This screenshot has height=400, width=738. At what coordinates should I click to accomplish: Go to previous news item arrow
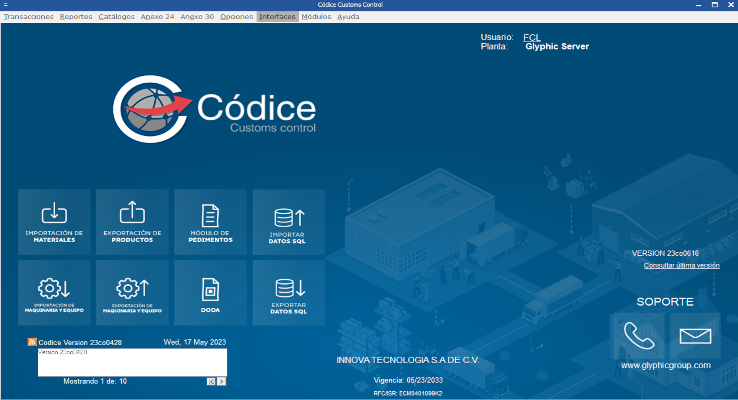click(211, 382)
